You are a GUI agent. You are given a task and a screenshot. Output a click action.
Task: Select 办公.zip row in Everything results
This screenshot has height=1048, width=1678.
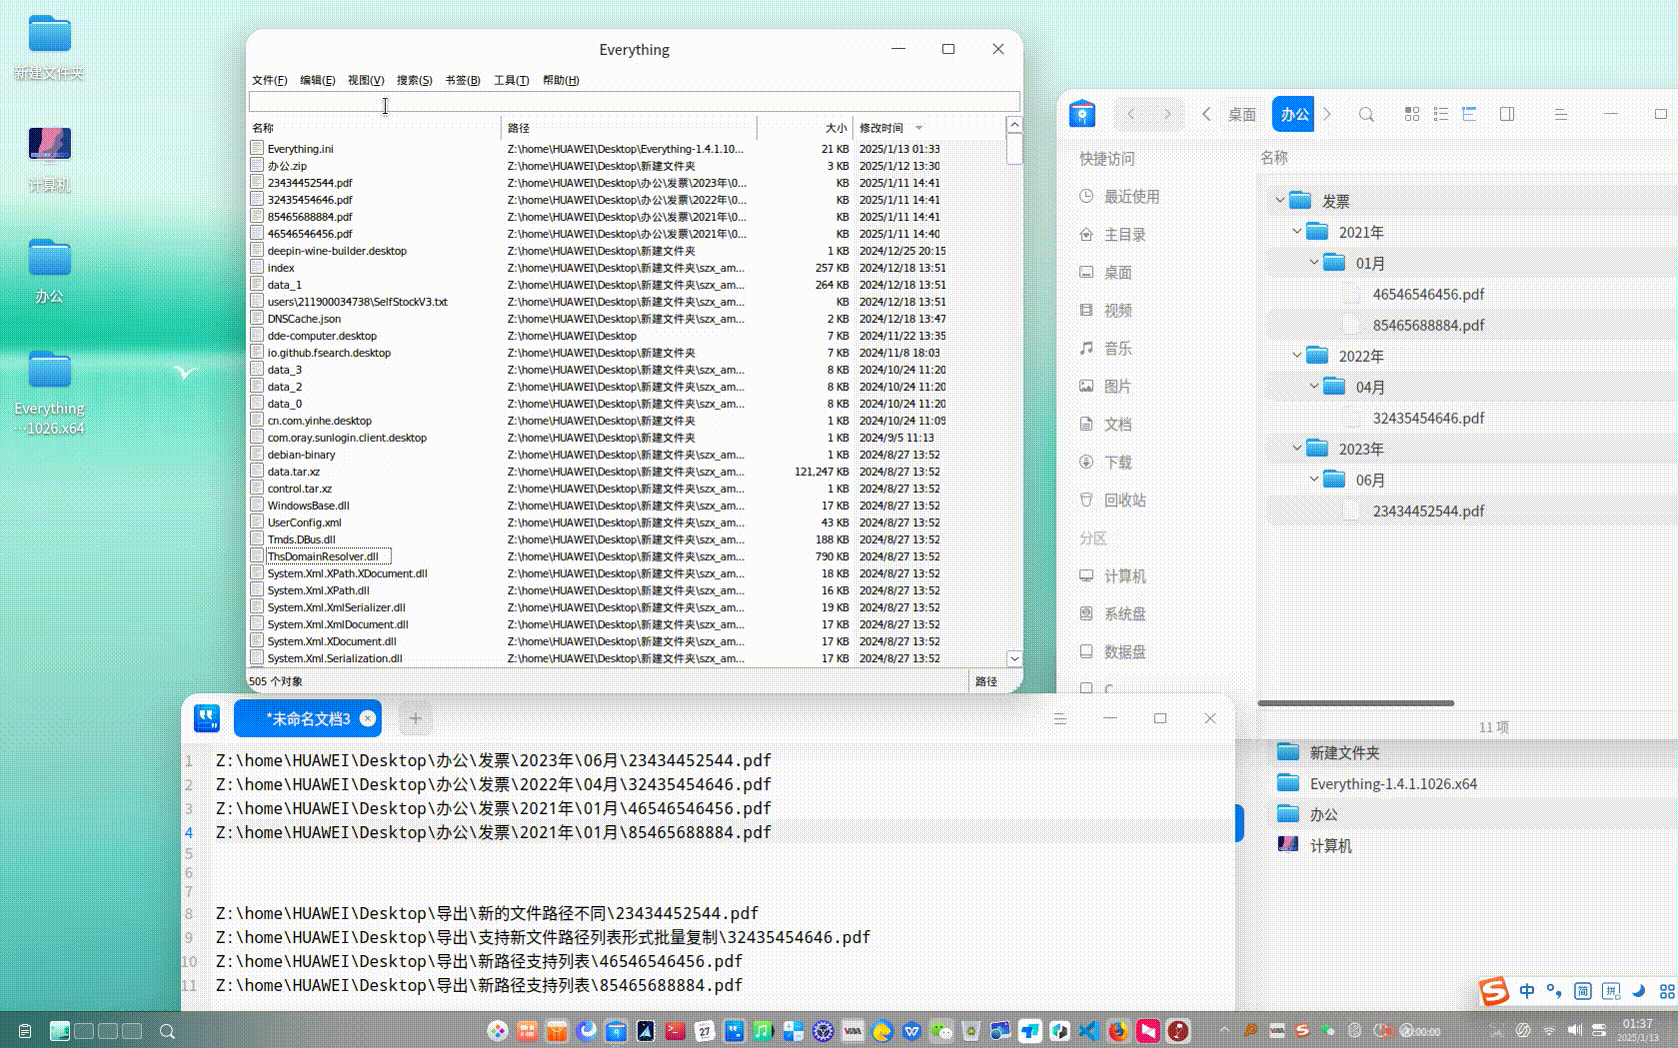pos(626,166)
